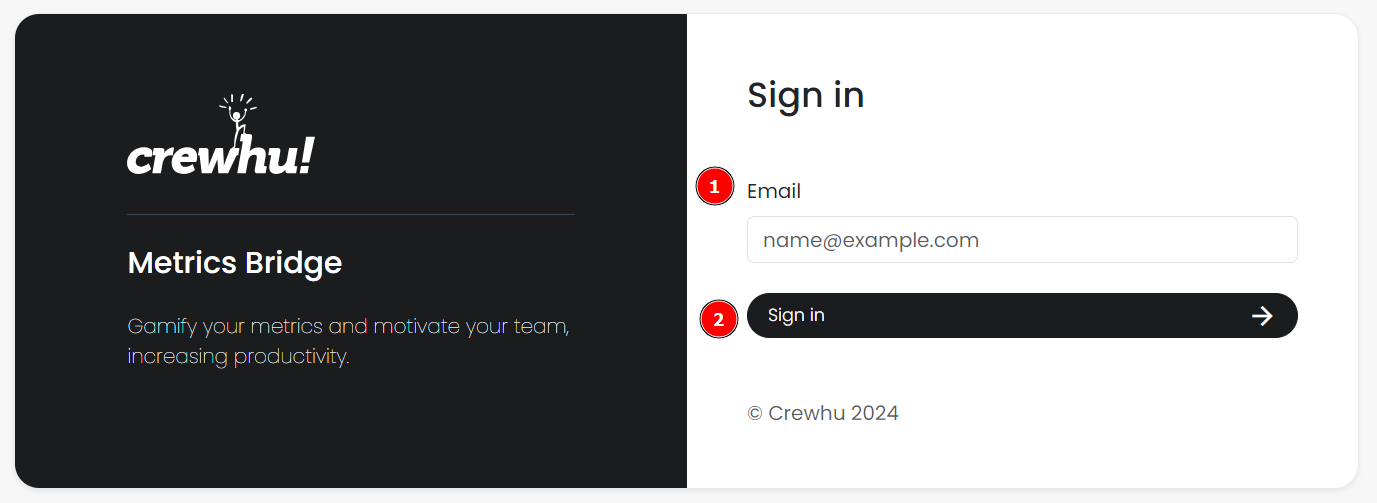1377x503 pixels.
Task: Click the "increasing productivity." text line
Action: [238, 357]
